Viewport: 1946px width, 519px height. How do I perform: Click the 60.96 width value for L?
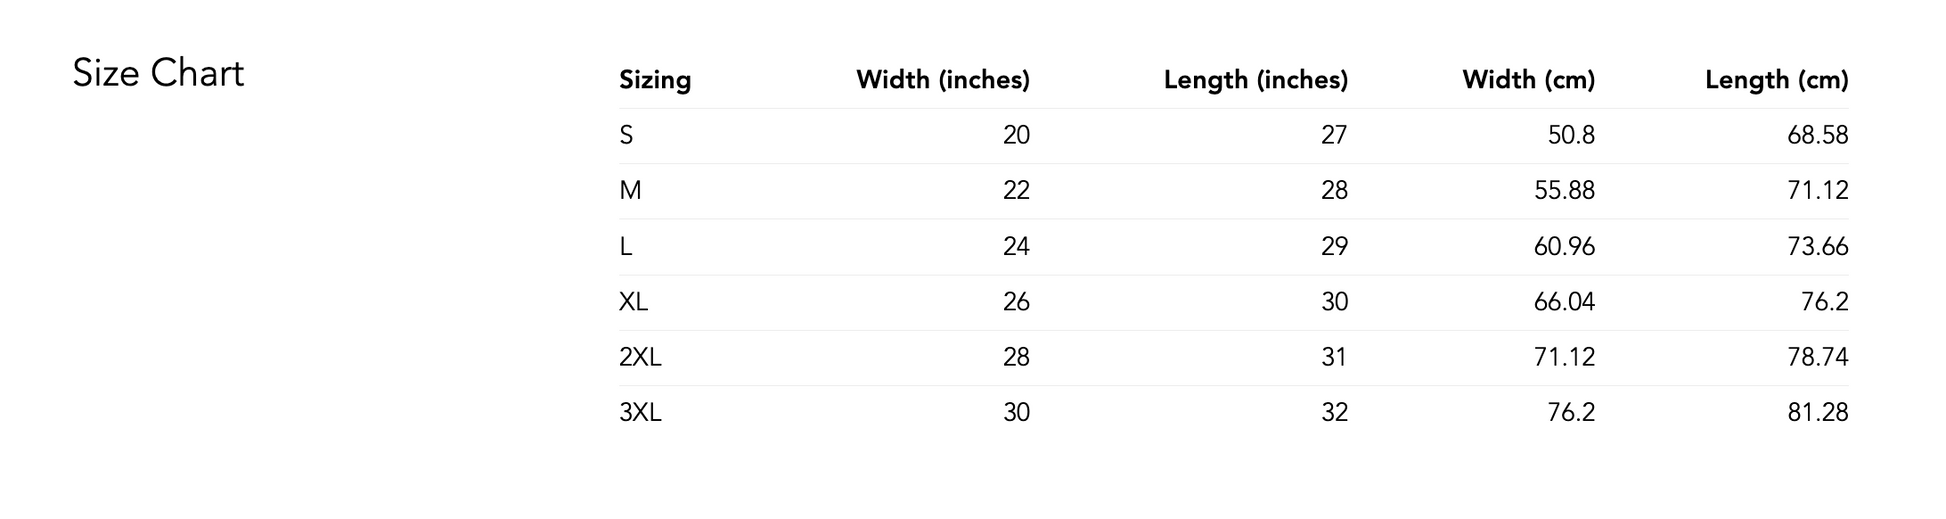tap(1565, 246)
